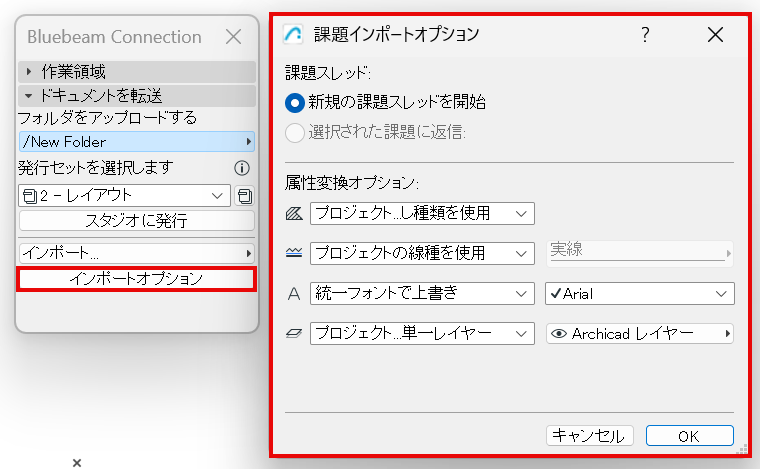Click the info icon beside 発行セットを選択します
The height and width of the screenshot is (469, 760).
(242, 168)
